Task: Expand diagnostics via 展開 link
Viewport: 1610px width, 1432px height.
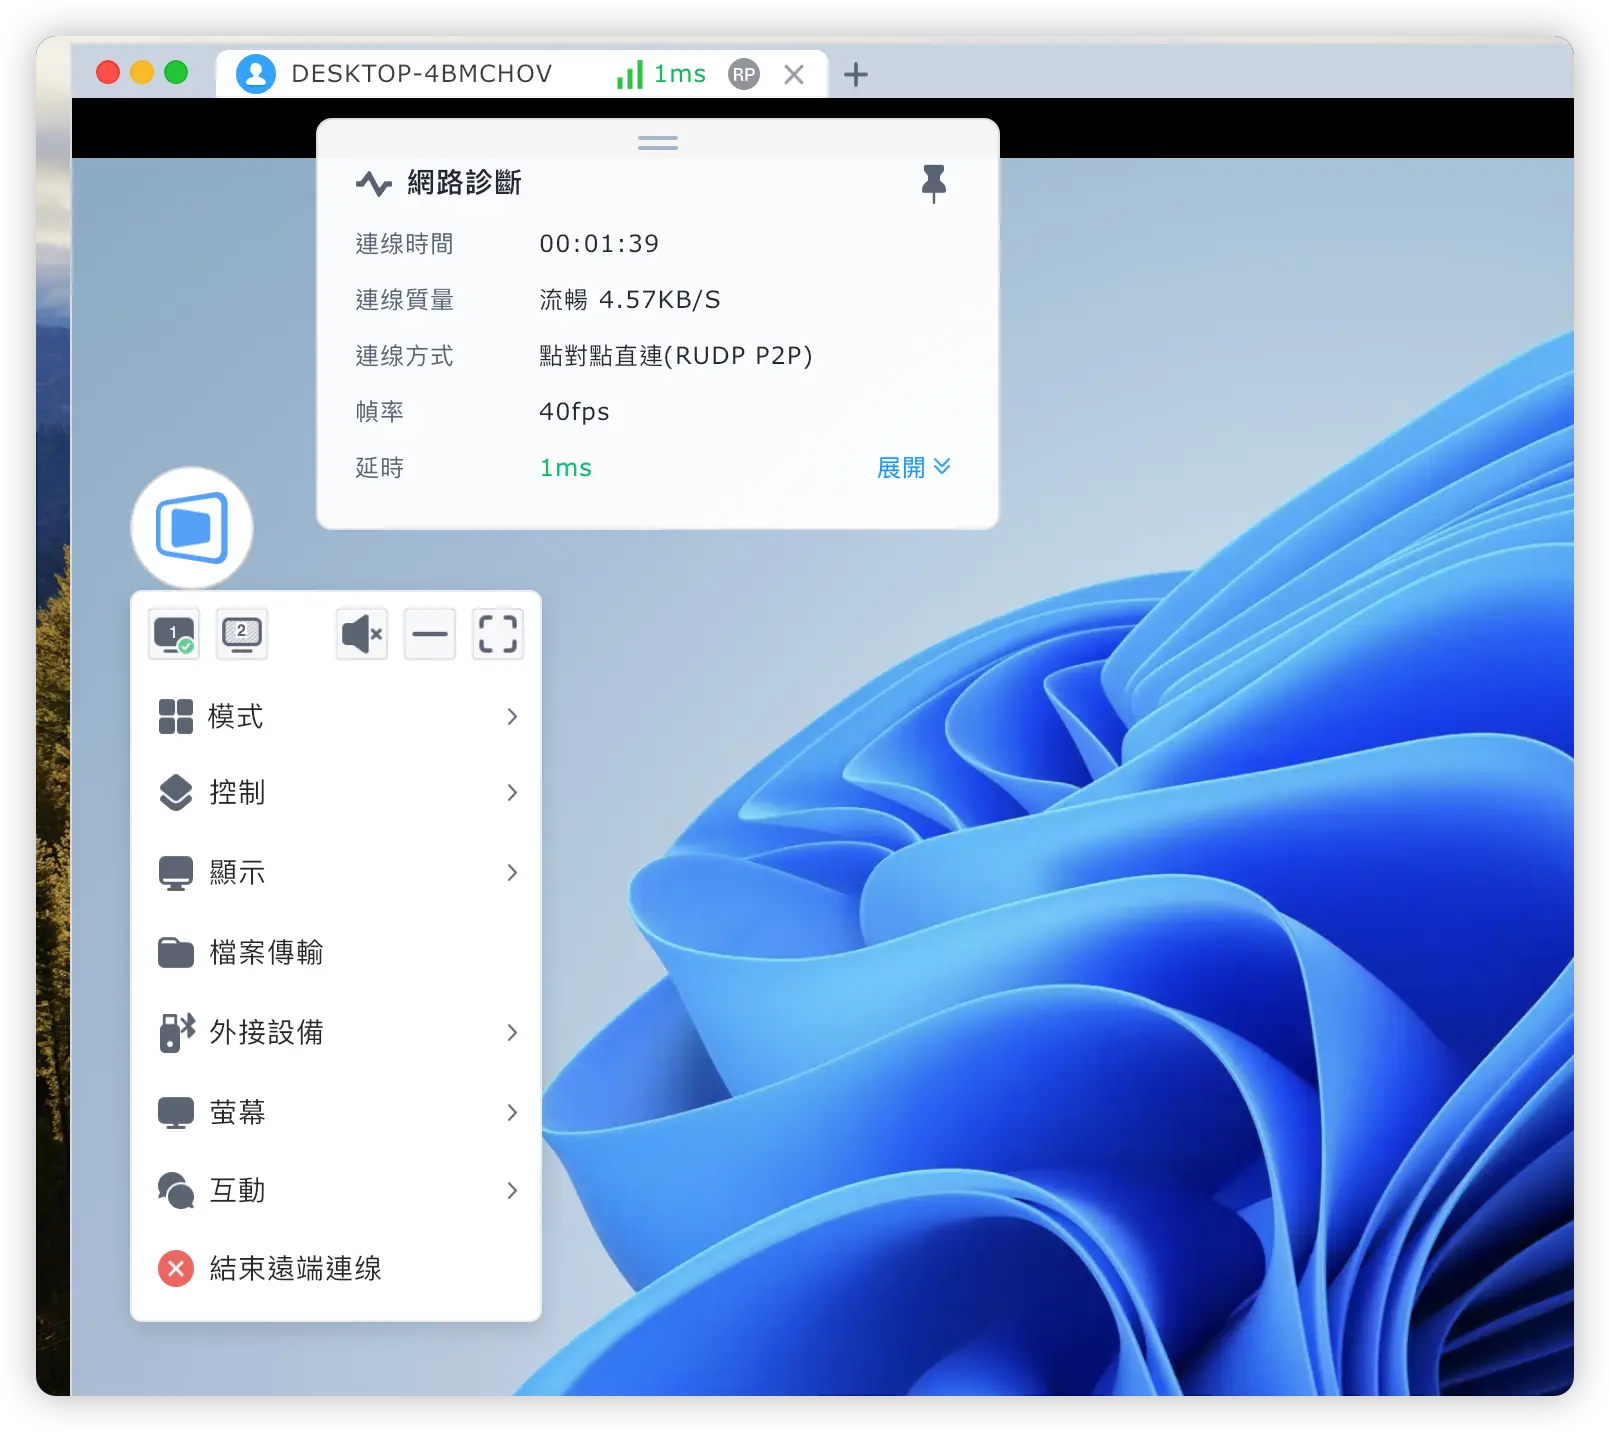Action: pyautogui.click(x=914, y=467)
